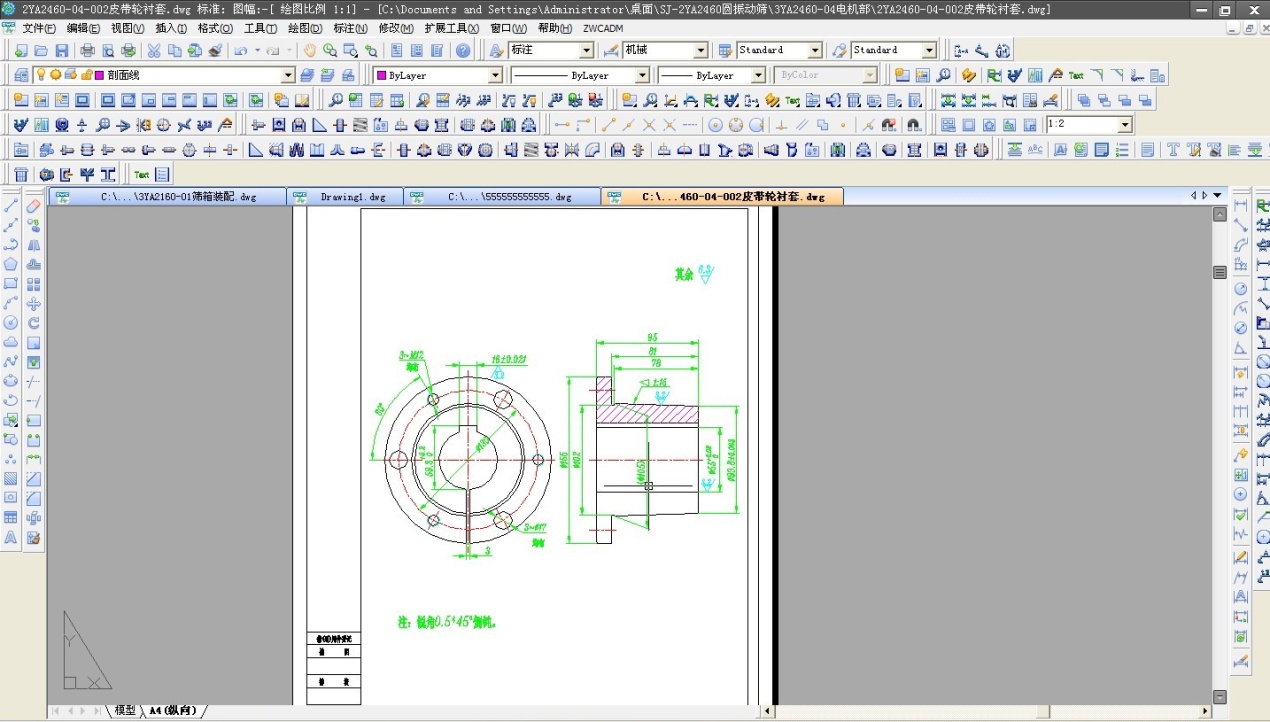
Task: Toggle the layer freeze sun icon
Action: point(55,75)
